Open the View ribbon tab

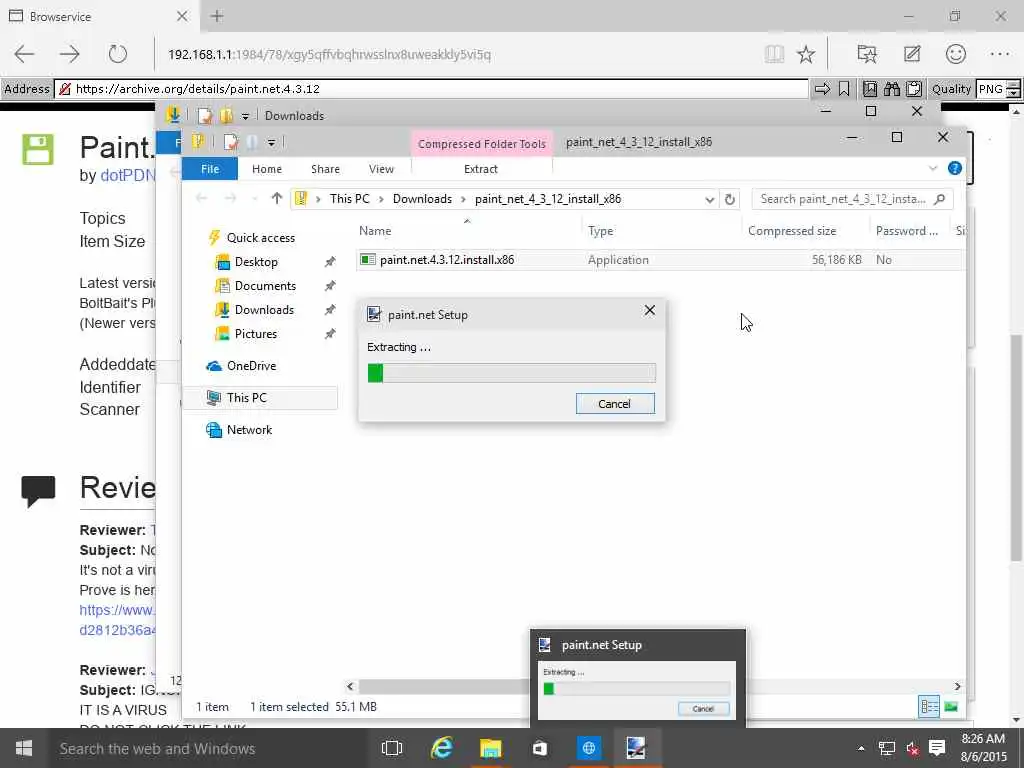pyautogui.click(x=381, y=168)
